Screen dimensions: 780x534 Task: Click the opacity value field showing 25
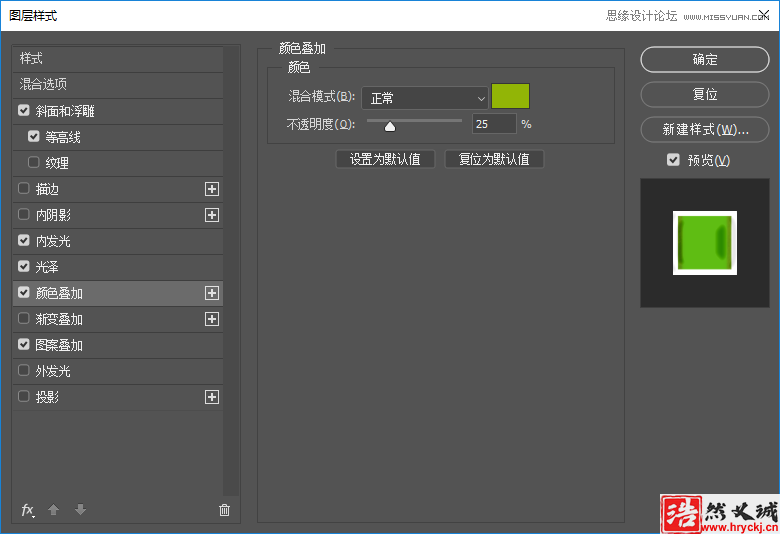click(x=494, y=124)
